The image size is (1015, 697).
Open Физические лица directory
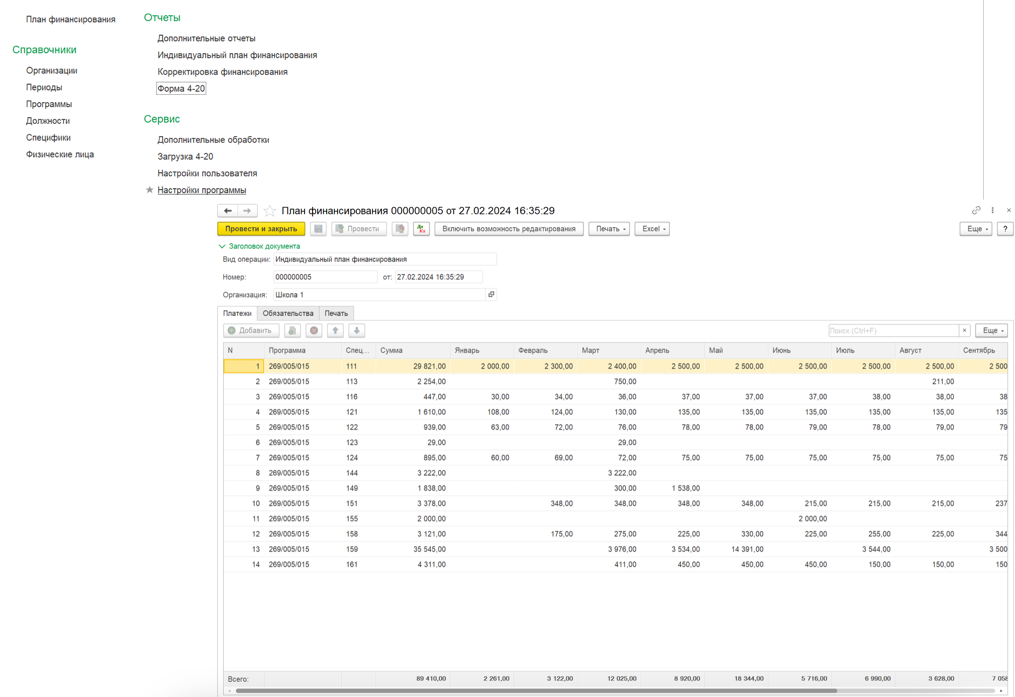pyautogui.click(x=60, y=155)
